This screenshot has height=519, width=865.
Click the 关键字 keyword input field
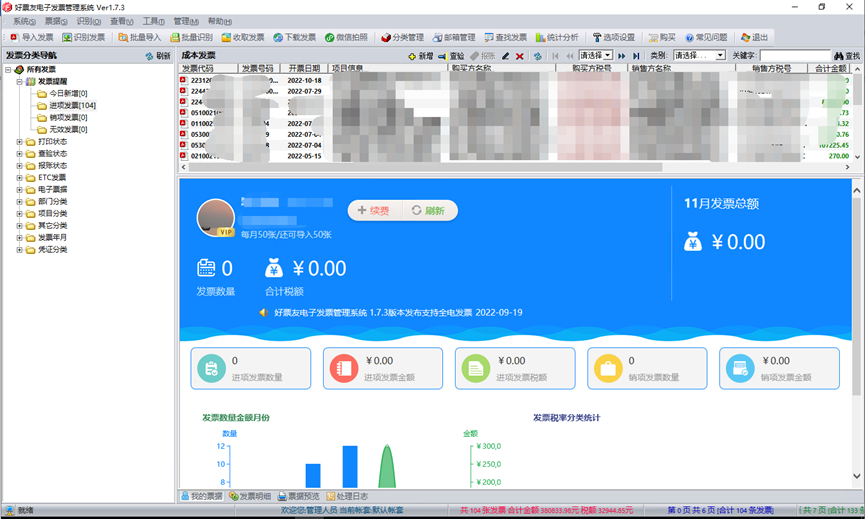pyautogui.click(x=795, y=55)
